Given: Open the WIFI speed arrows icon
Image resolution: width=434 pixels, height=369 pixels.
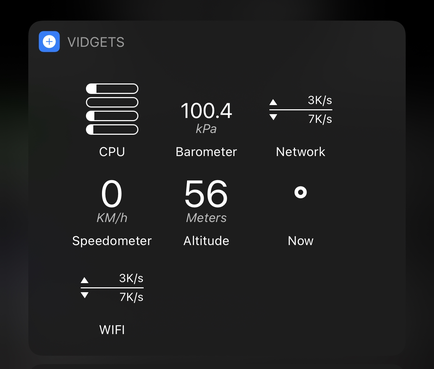Looking at the screenshot, I should [112, 287].
